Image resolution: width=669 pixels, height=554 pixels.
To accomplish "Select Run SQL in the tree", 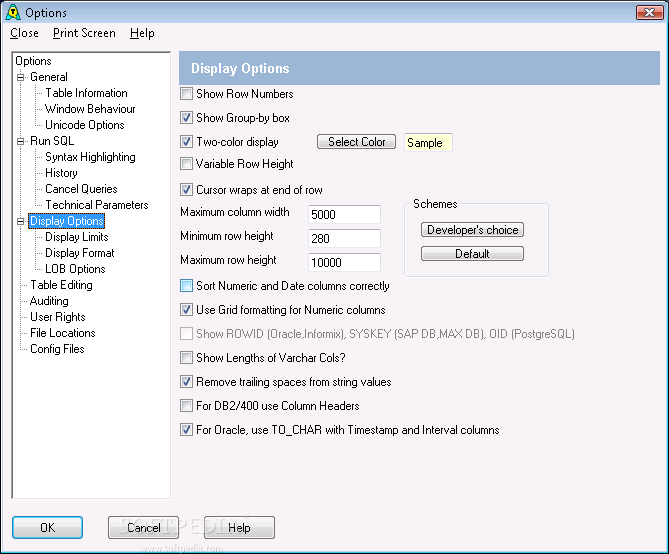I will pyautogui.click(x=52, y=141).
